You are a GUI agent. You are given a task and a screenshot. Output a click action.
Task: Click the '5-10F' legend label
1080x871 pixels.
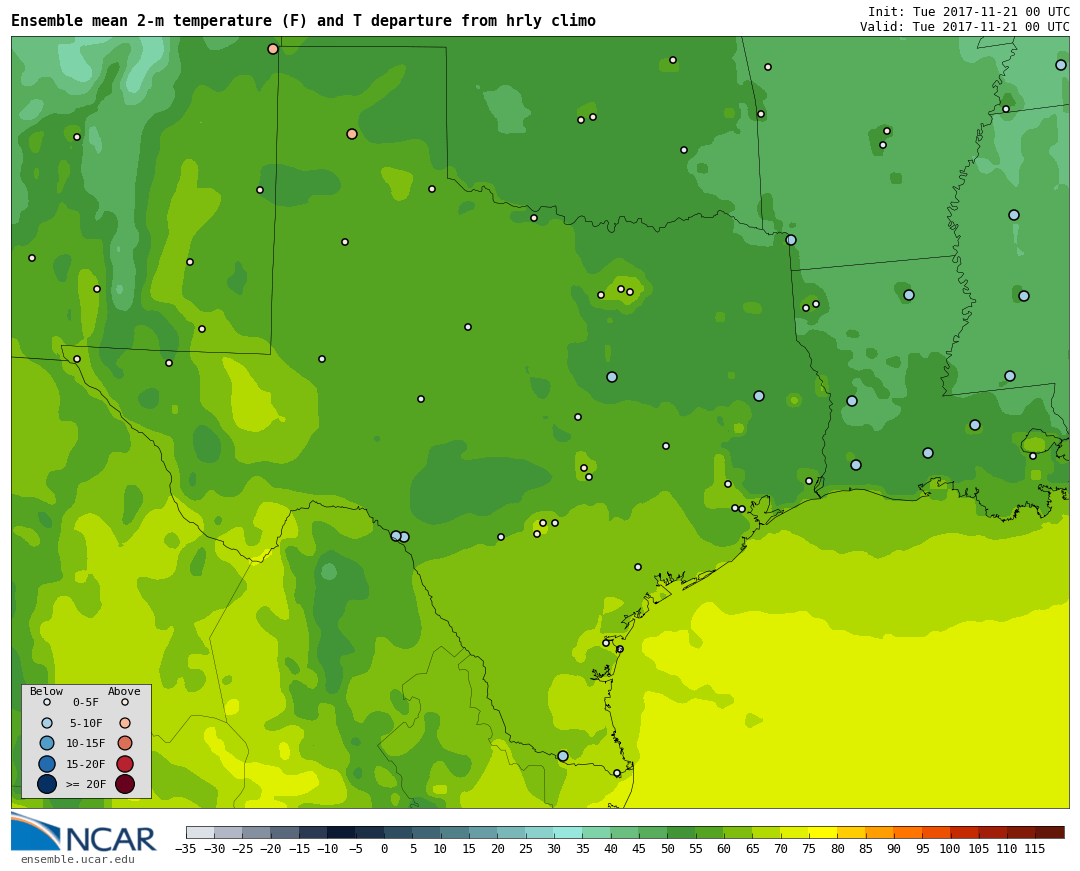pyautogui.click(x=86, y=723)
